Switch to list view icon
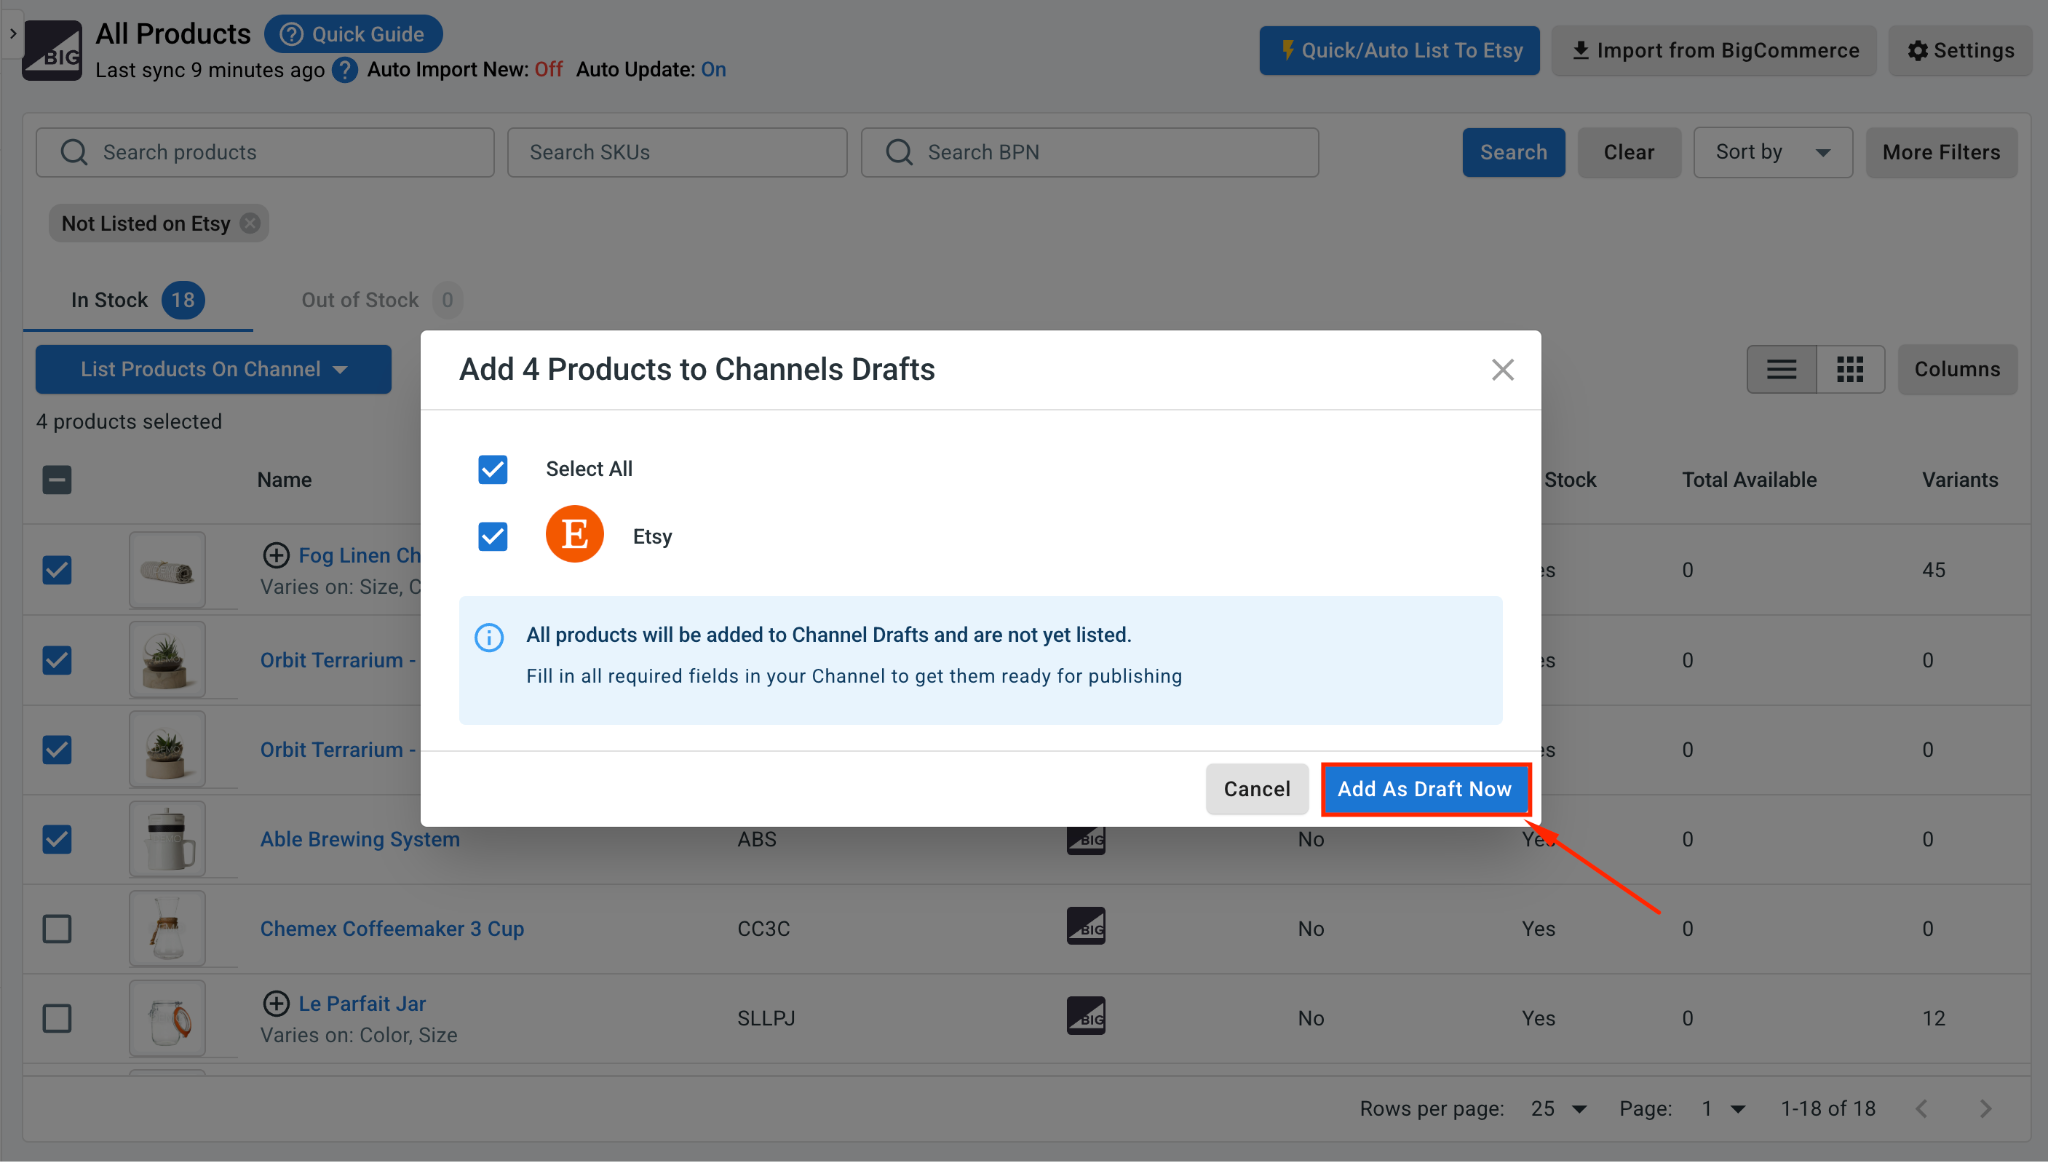The image size is (2048, 1162). (x=1781, y=370)
